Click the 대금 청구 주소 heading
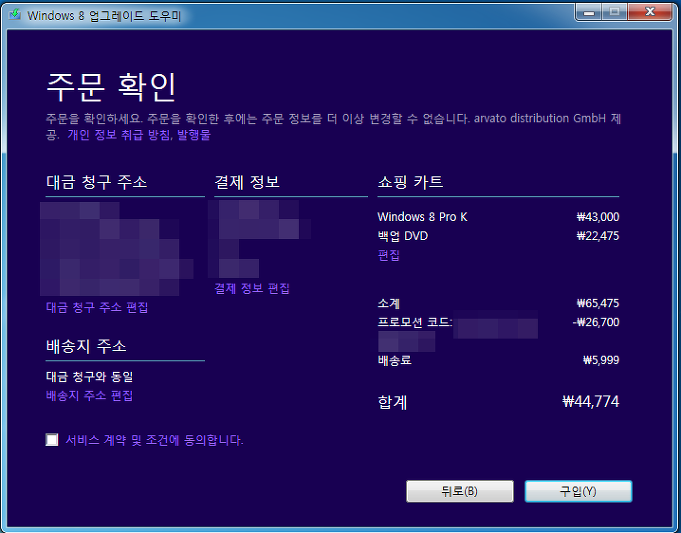Viewport: 681px width, 533px height. [x=96, y=182]
